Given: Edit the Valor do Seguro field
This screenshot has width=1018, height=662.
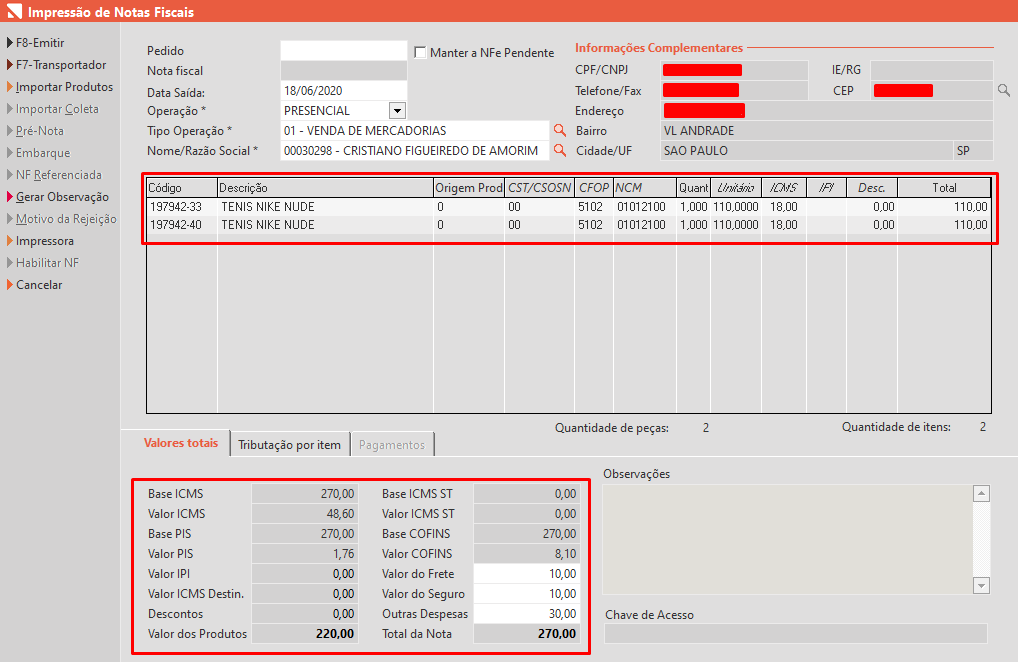Looking at the screenshot, I should (526, 594).
